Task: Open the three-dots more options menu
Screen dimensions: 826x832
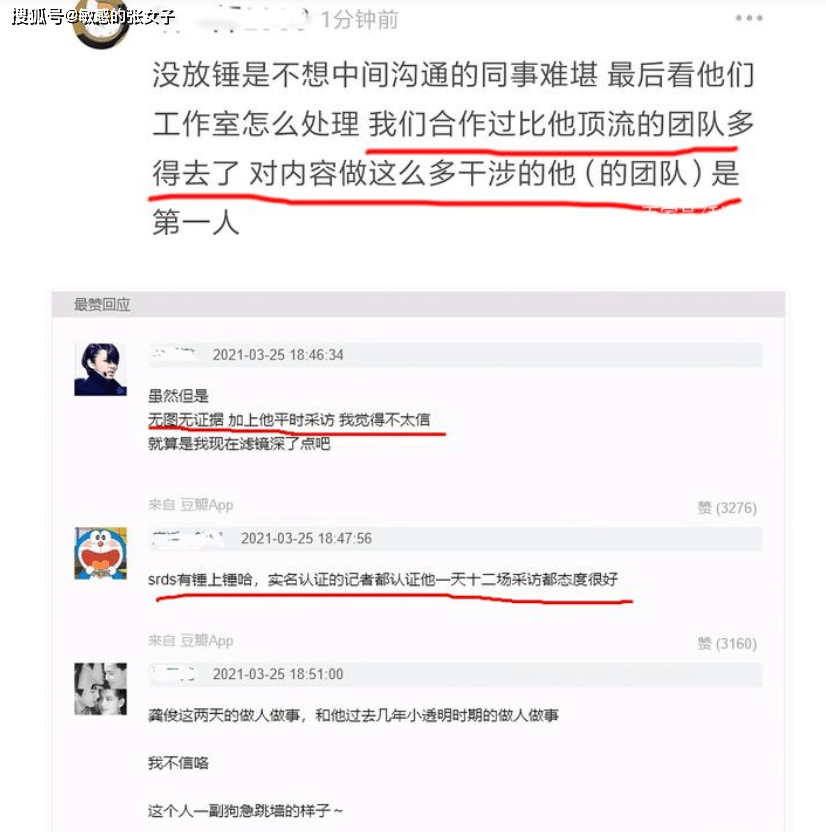Action: click(749, 18)
